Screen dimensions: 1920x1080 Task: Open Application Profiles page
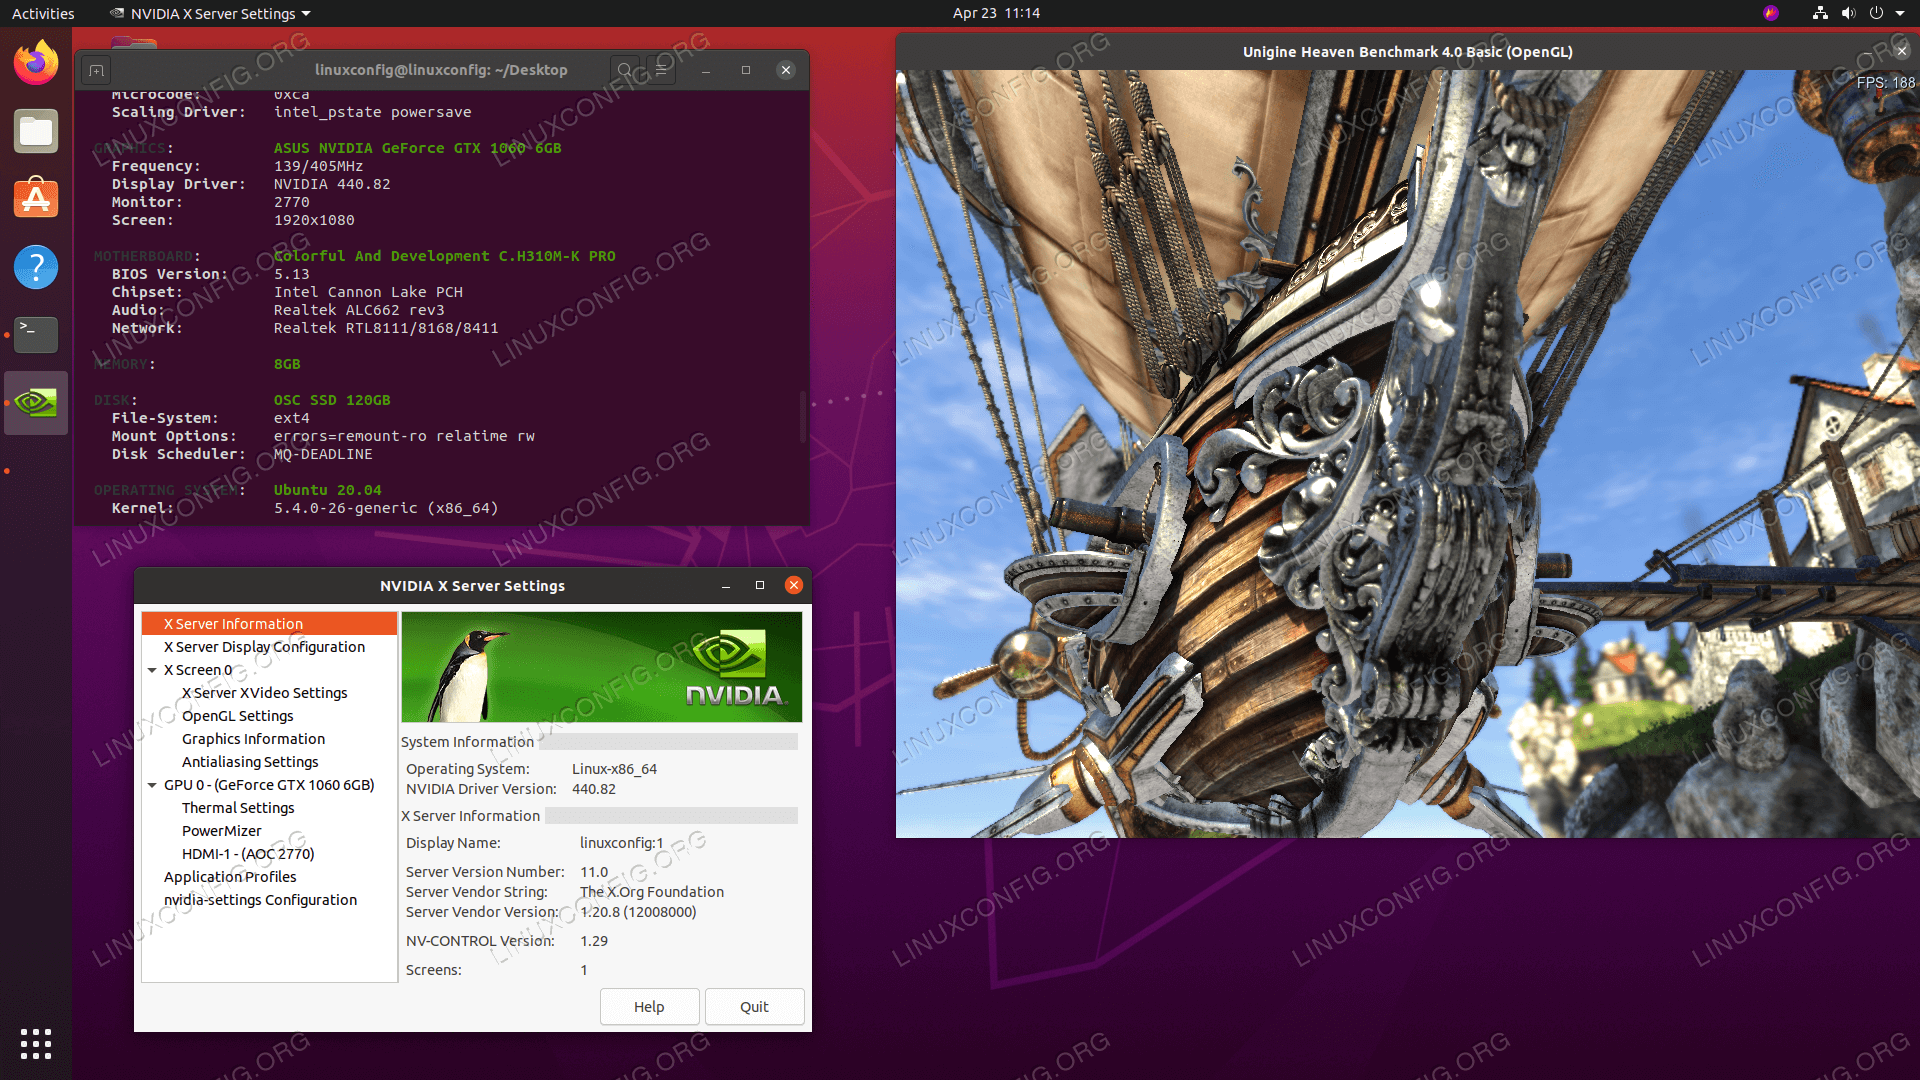pyautogui.click(x=230, y=877)
